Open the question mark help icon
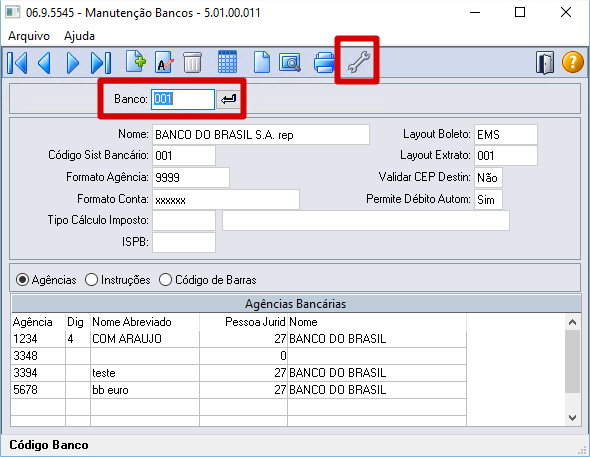 [x=573, y=62]
